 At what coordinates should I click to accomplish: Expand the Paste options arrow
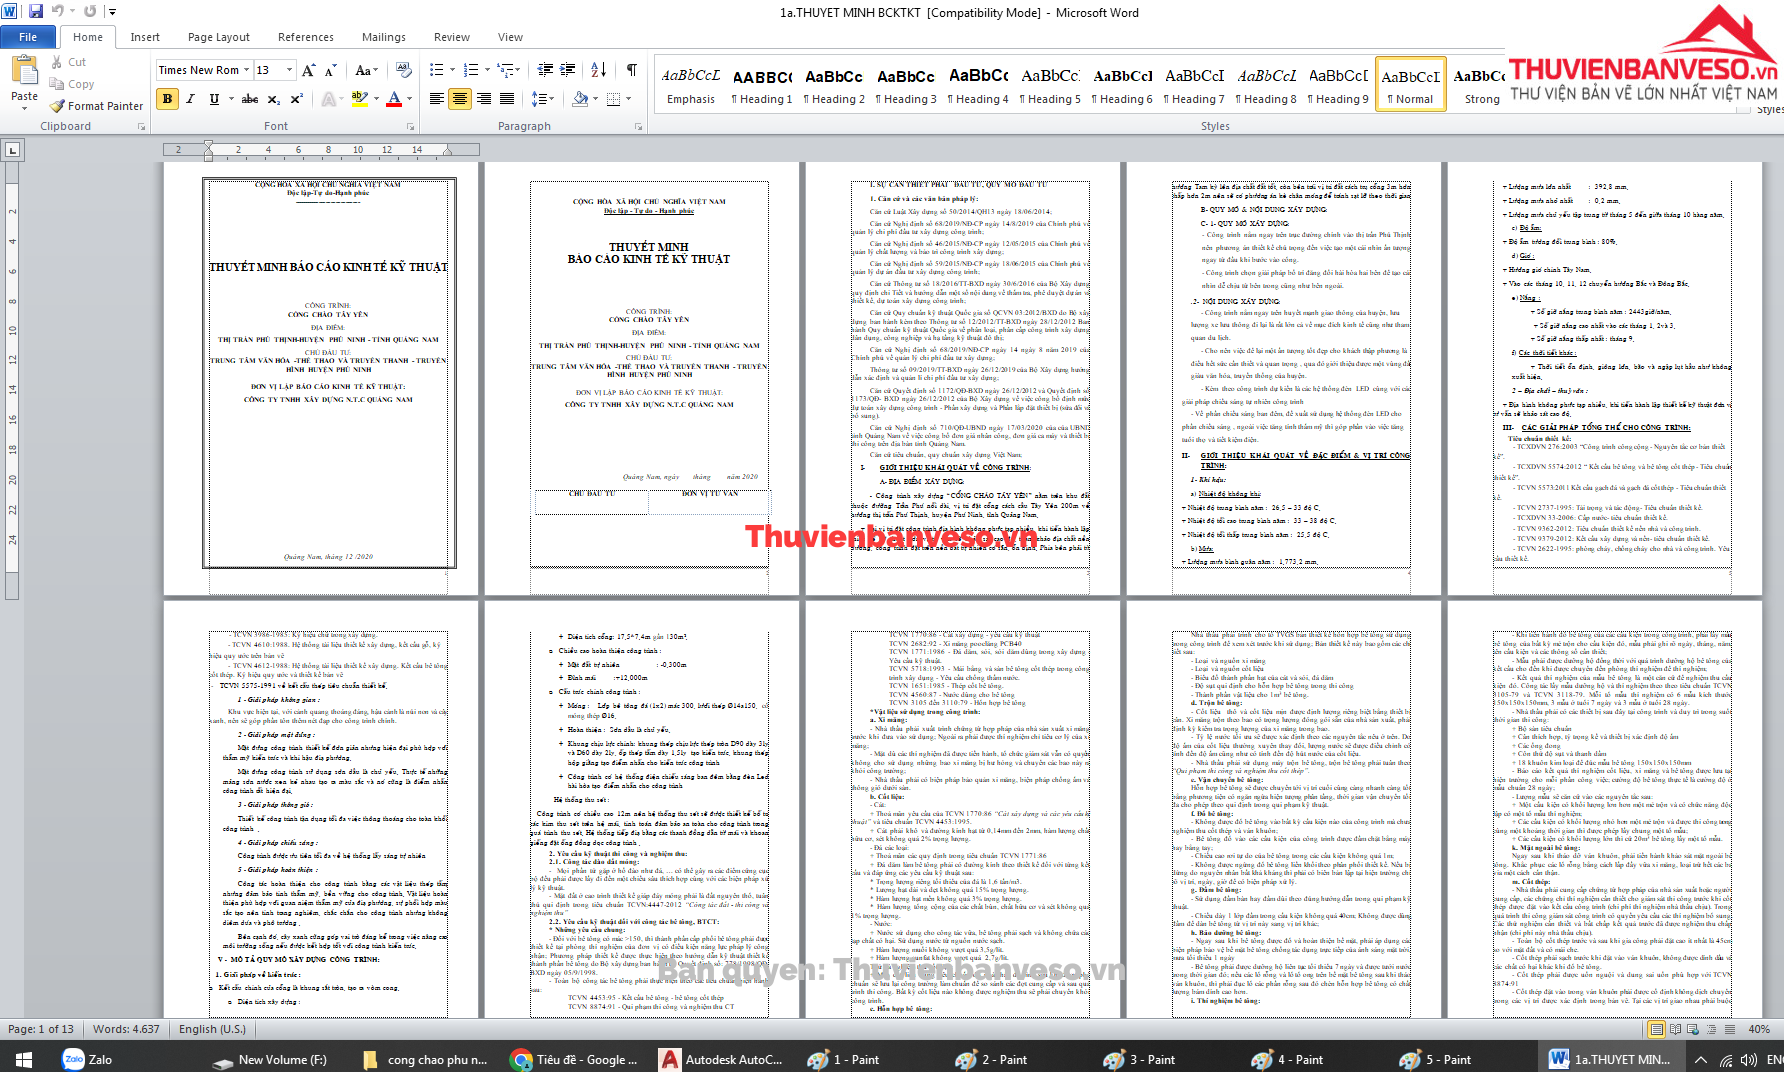[24, 108]
